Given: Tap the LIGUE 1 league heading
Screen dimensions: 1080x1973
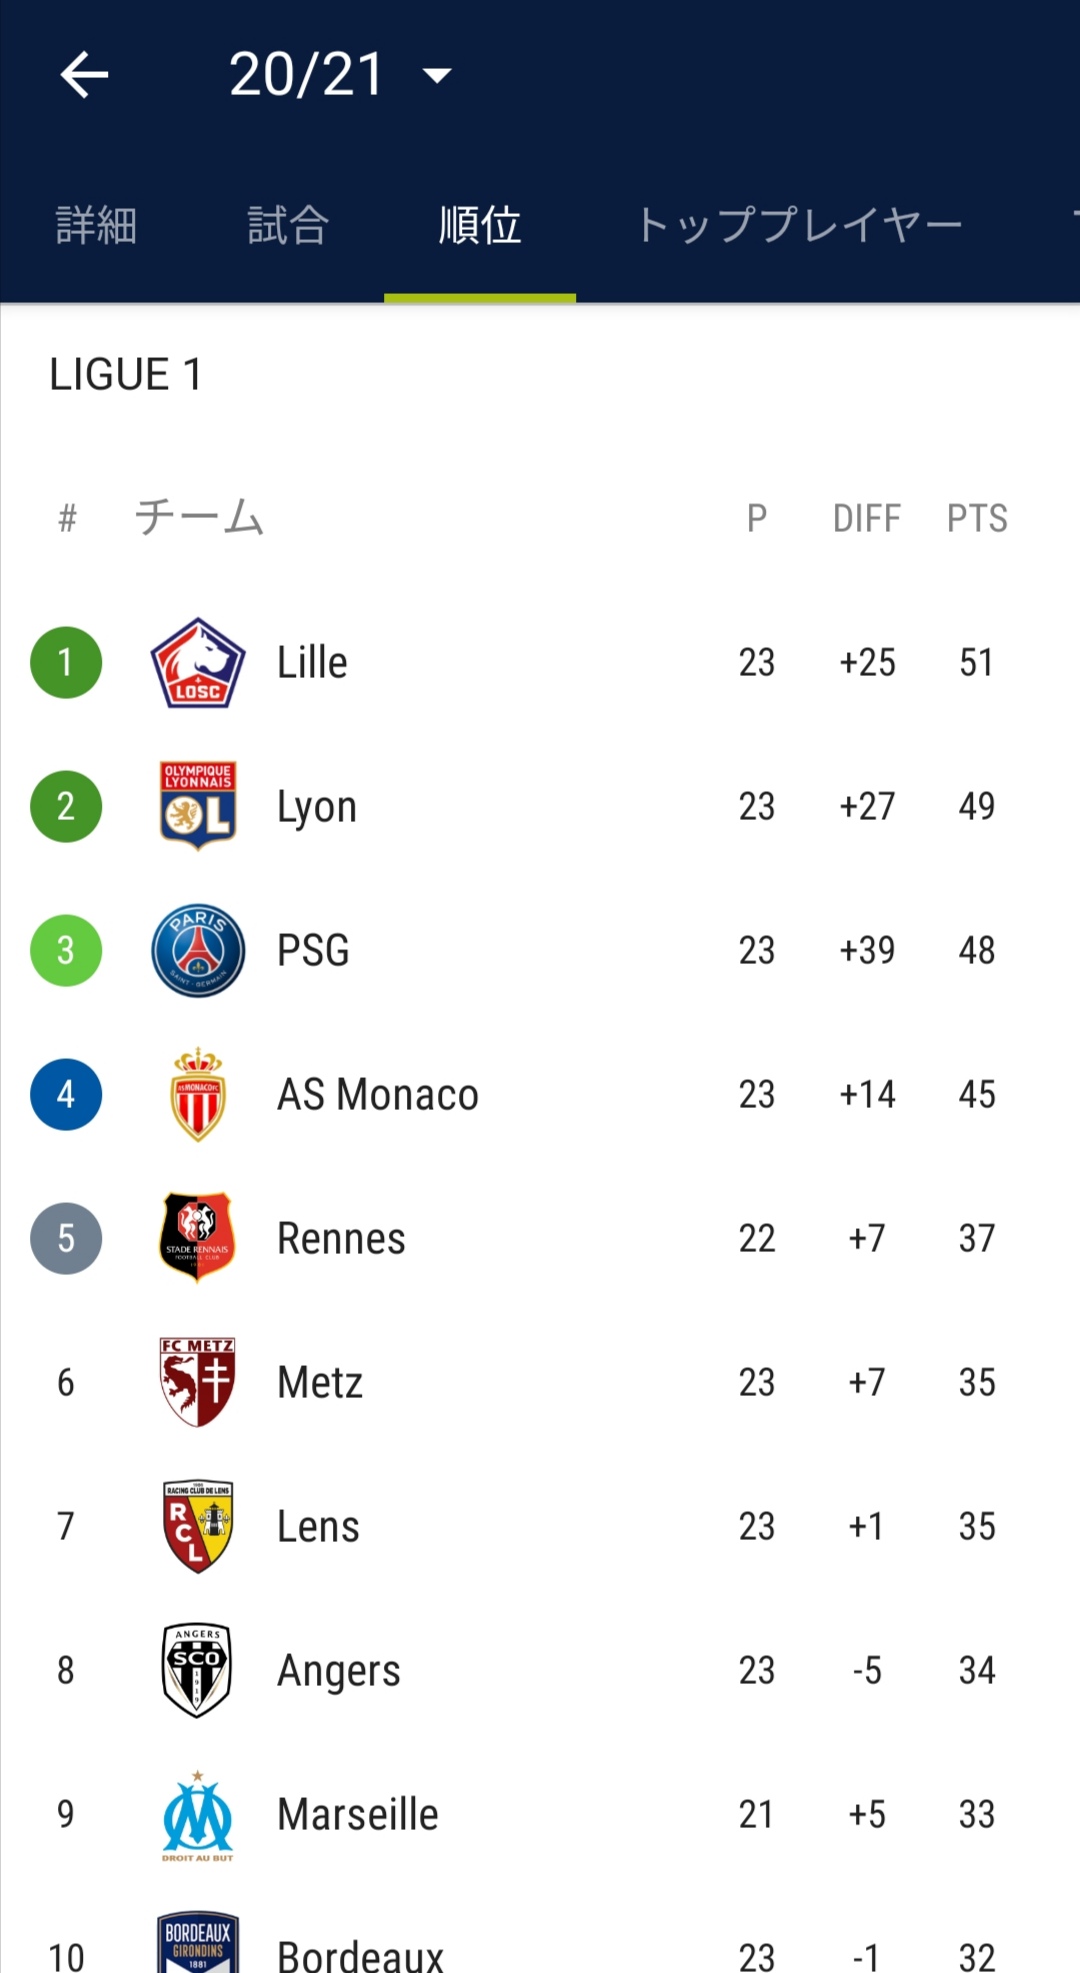Looking at the screenshot, I should coord(126,375).
